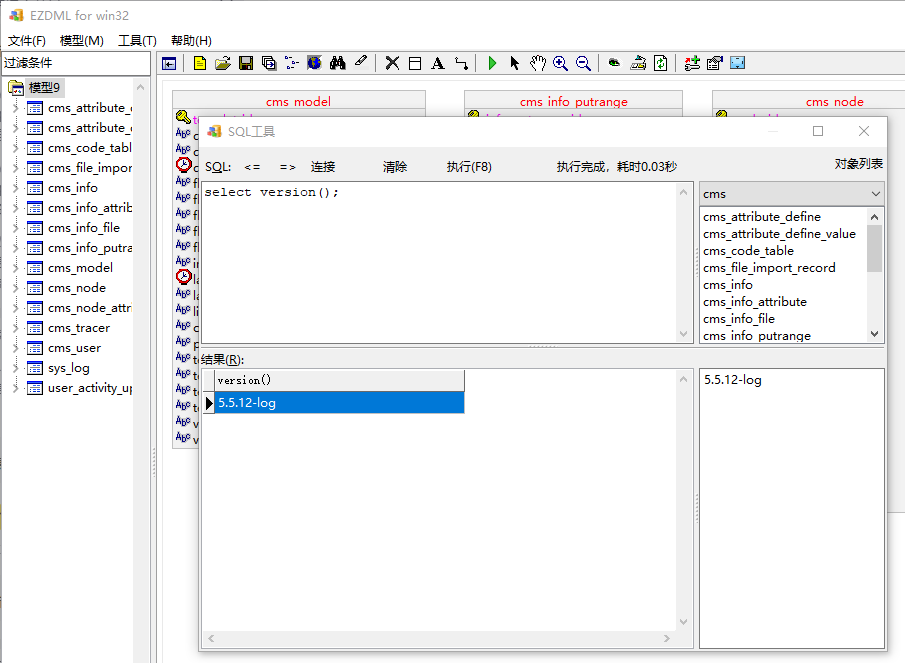905x663 pixels.
Task: Create a new file with the yellow page icon
Action: click(x=200, y=63)
